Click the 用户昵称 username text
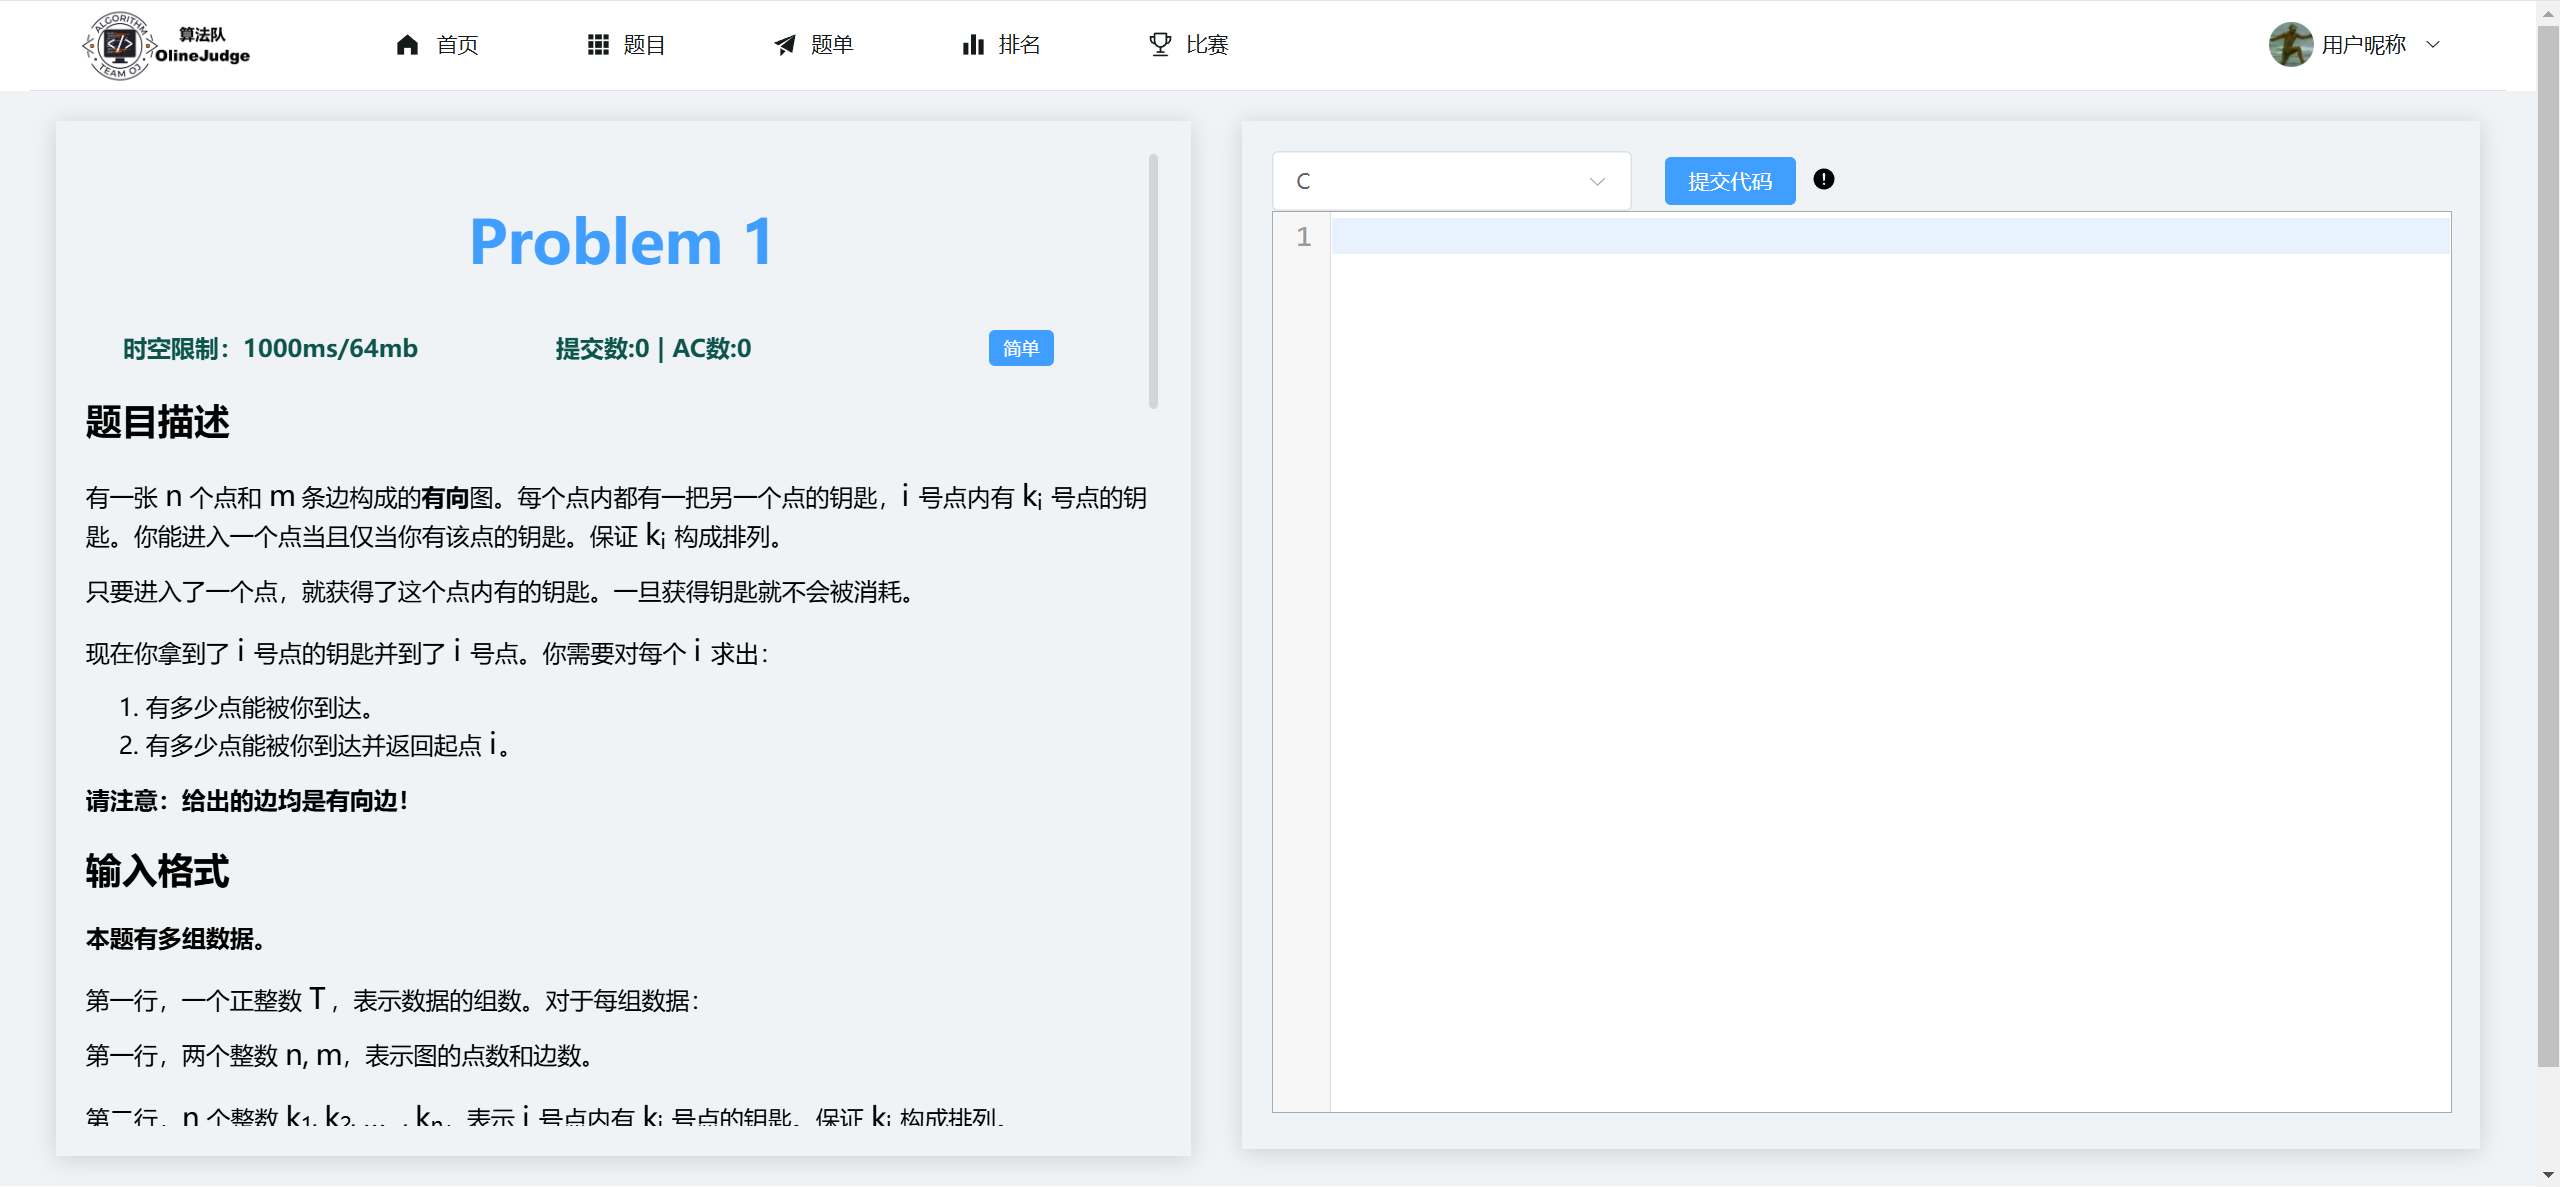Screen dimensions: 2560x1187 (2363, 45)
